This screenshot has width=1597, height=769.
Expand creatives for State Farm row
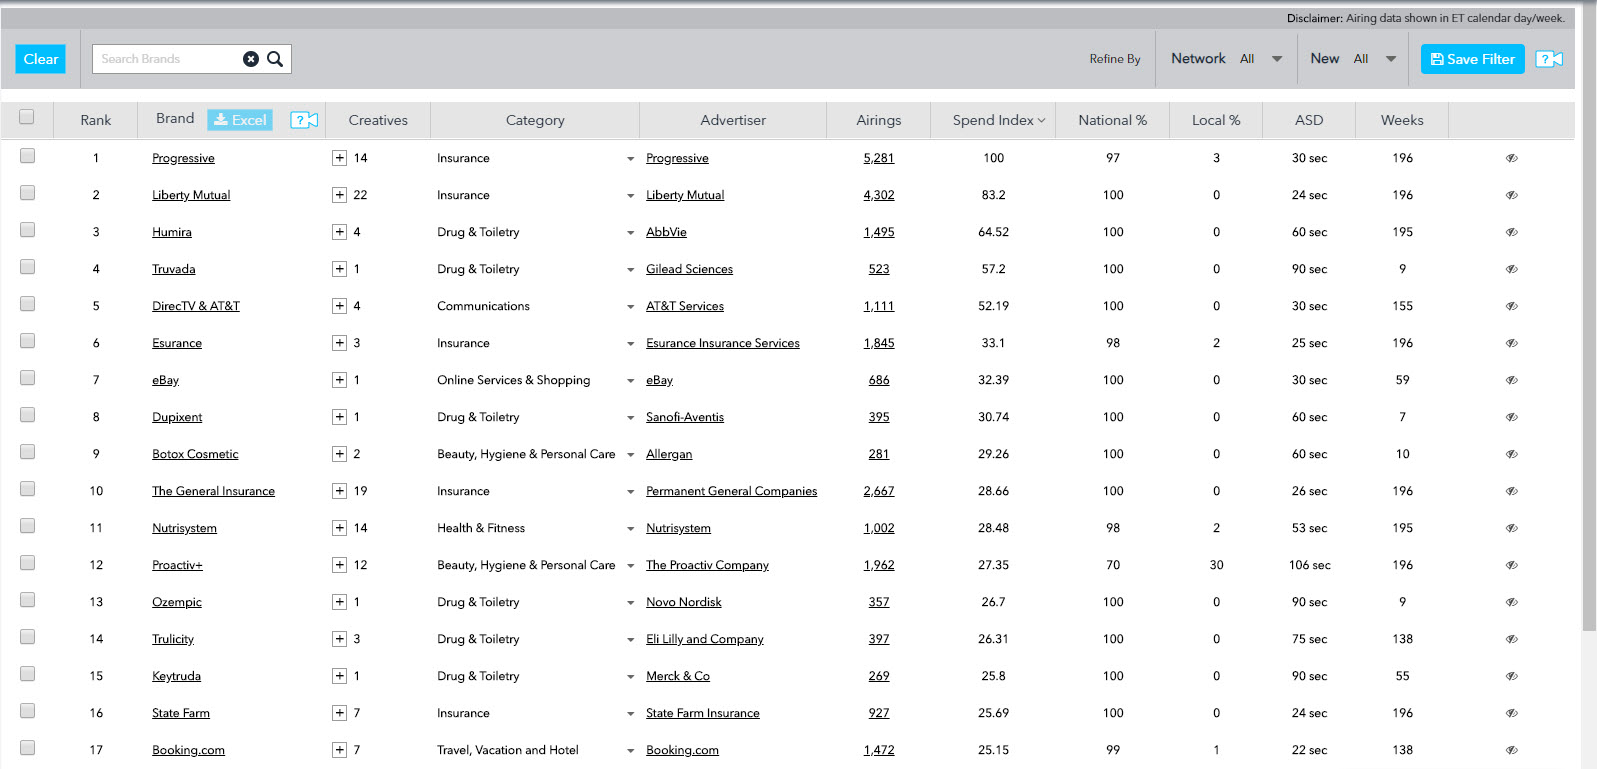point(340,713)
